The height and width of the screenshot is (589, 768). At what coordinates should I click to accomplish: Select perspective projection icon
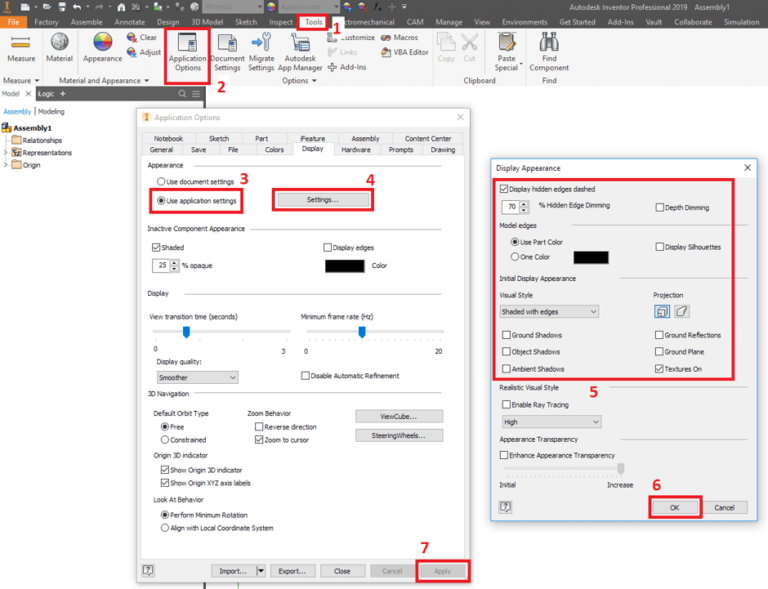coord(682,311)
